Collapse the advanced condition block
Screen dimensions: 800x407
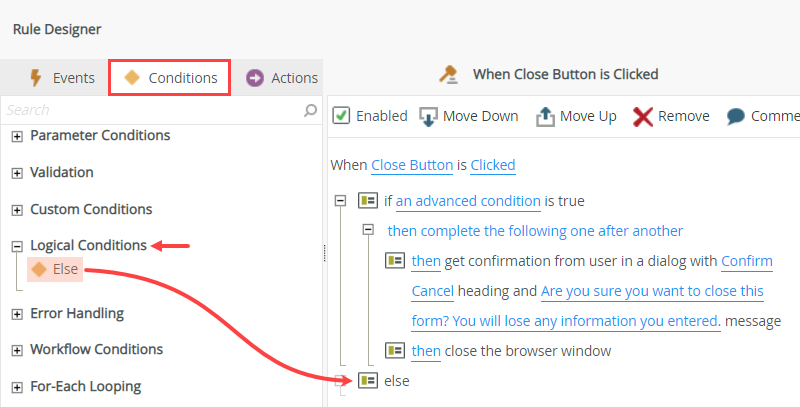[341, 201]
